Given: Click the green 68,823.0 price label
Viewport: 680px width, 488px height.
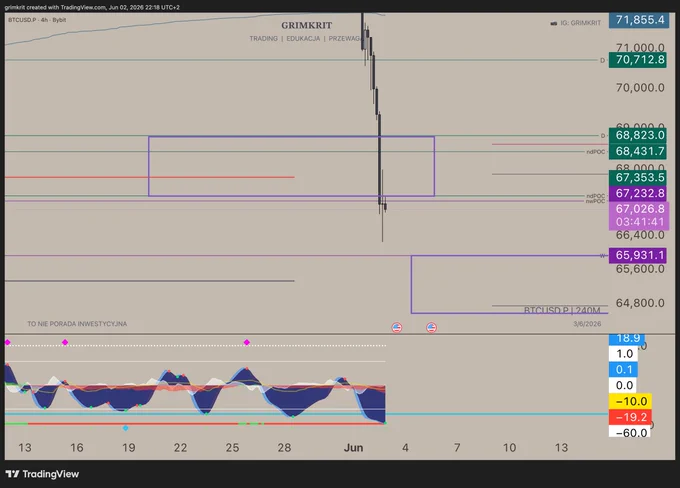Looking at the screenshot, I should point(639,135).
